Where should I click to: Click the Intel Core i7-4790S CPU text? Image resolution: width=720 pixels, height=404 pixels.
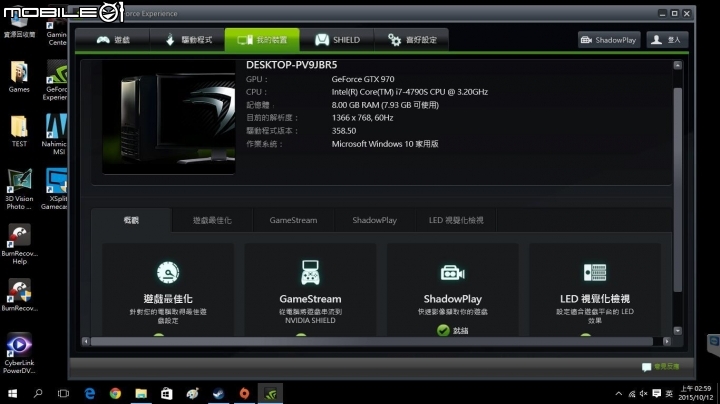tap(410, 92)
